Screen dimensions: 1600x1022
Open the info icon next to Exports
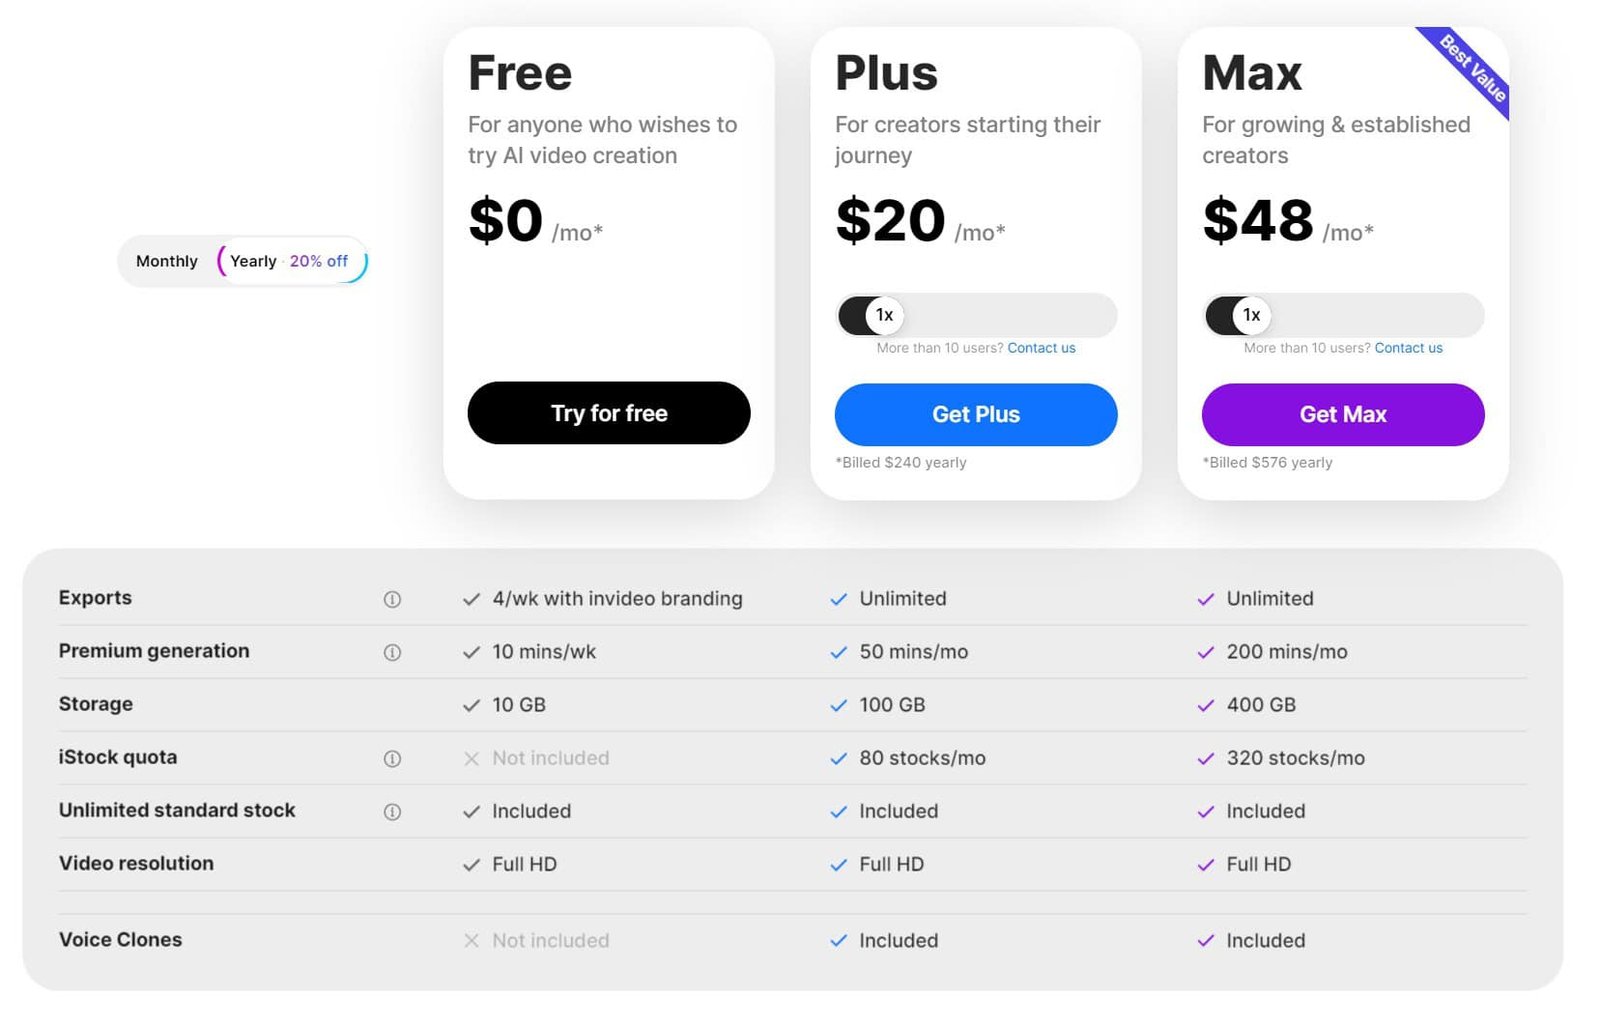(x=392, y=599)
